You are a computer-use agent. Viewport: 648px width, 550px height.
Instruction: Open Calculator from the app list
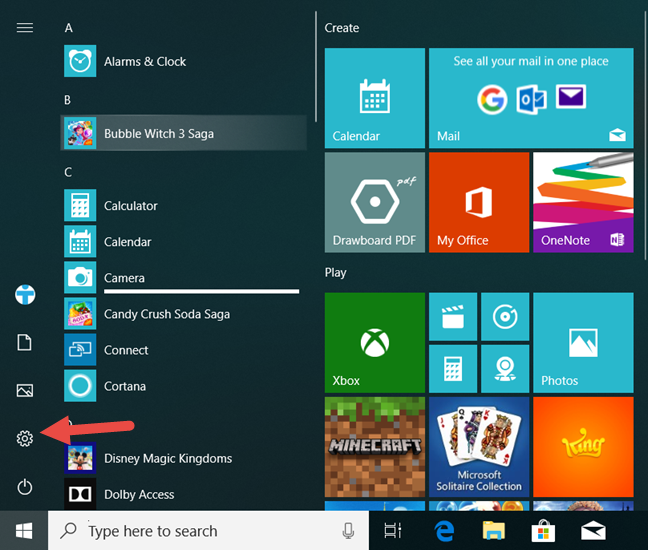point(184,205)
